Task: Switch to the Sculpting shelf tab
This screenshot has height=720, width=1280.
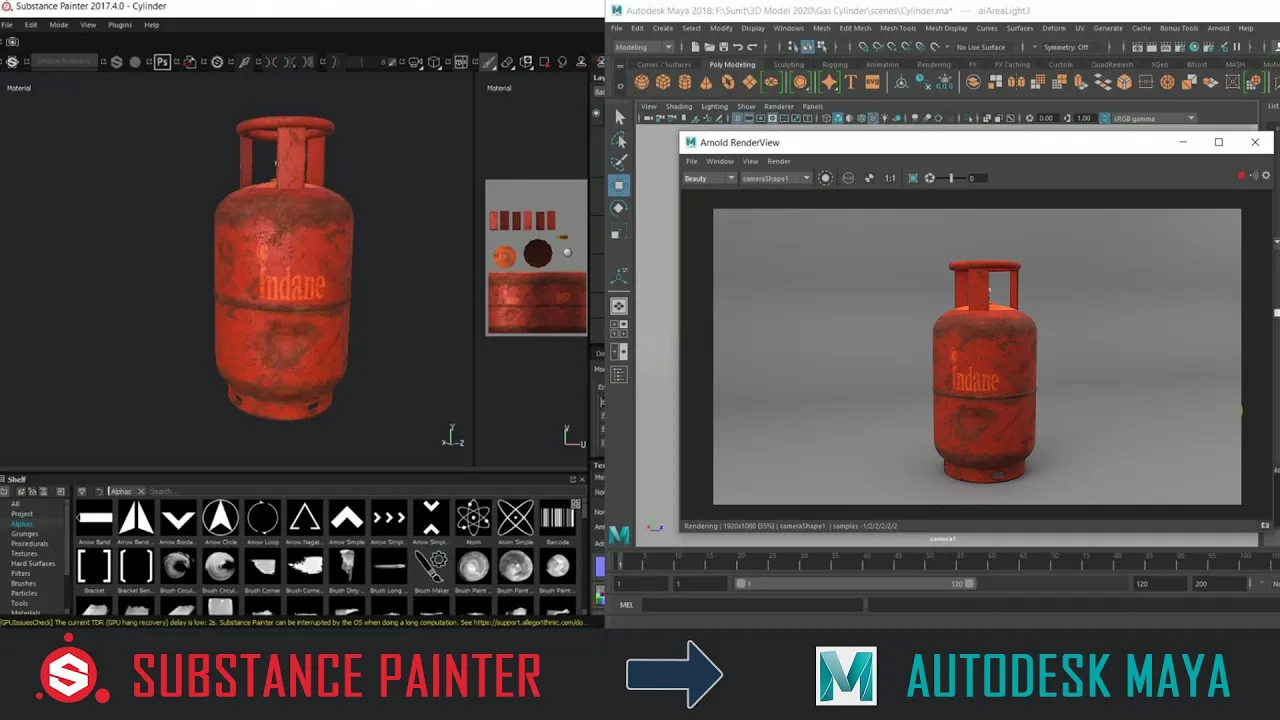Action: coord(788,64)
